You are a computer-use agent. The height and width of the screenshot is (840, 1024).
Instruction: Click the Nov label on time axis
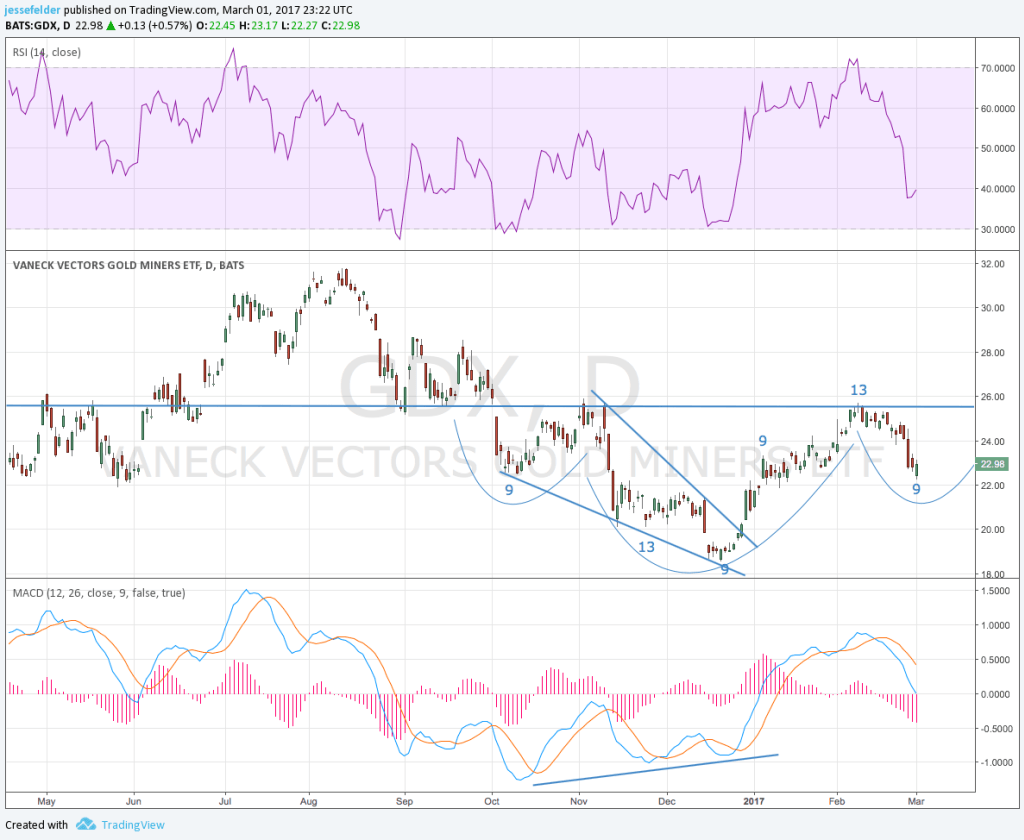point(578,801)
